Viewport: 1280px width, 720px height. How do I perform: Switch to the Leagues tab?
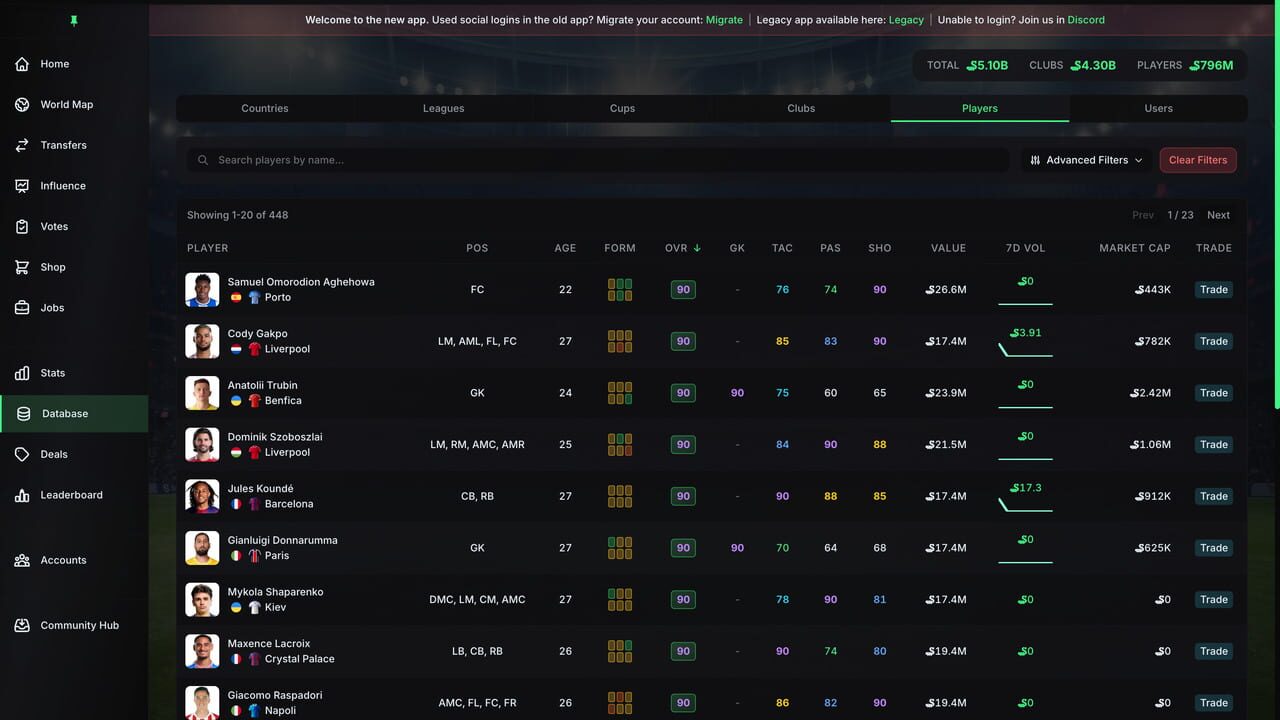pos(444,108)
